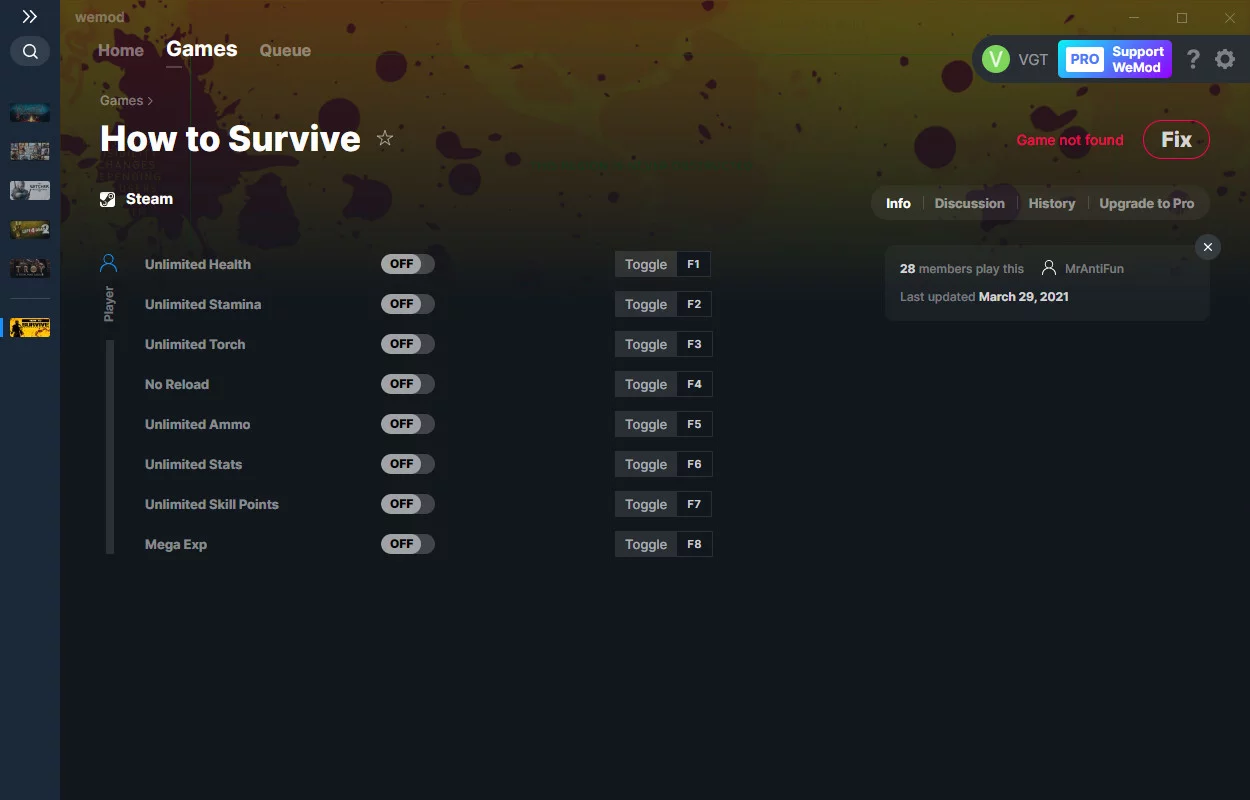Image resolution: width=1250 pixels, height=800 pixels.
Task: Click the Player category icon
Action: click(109, 263)
